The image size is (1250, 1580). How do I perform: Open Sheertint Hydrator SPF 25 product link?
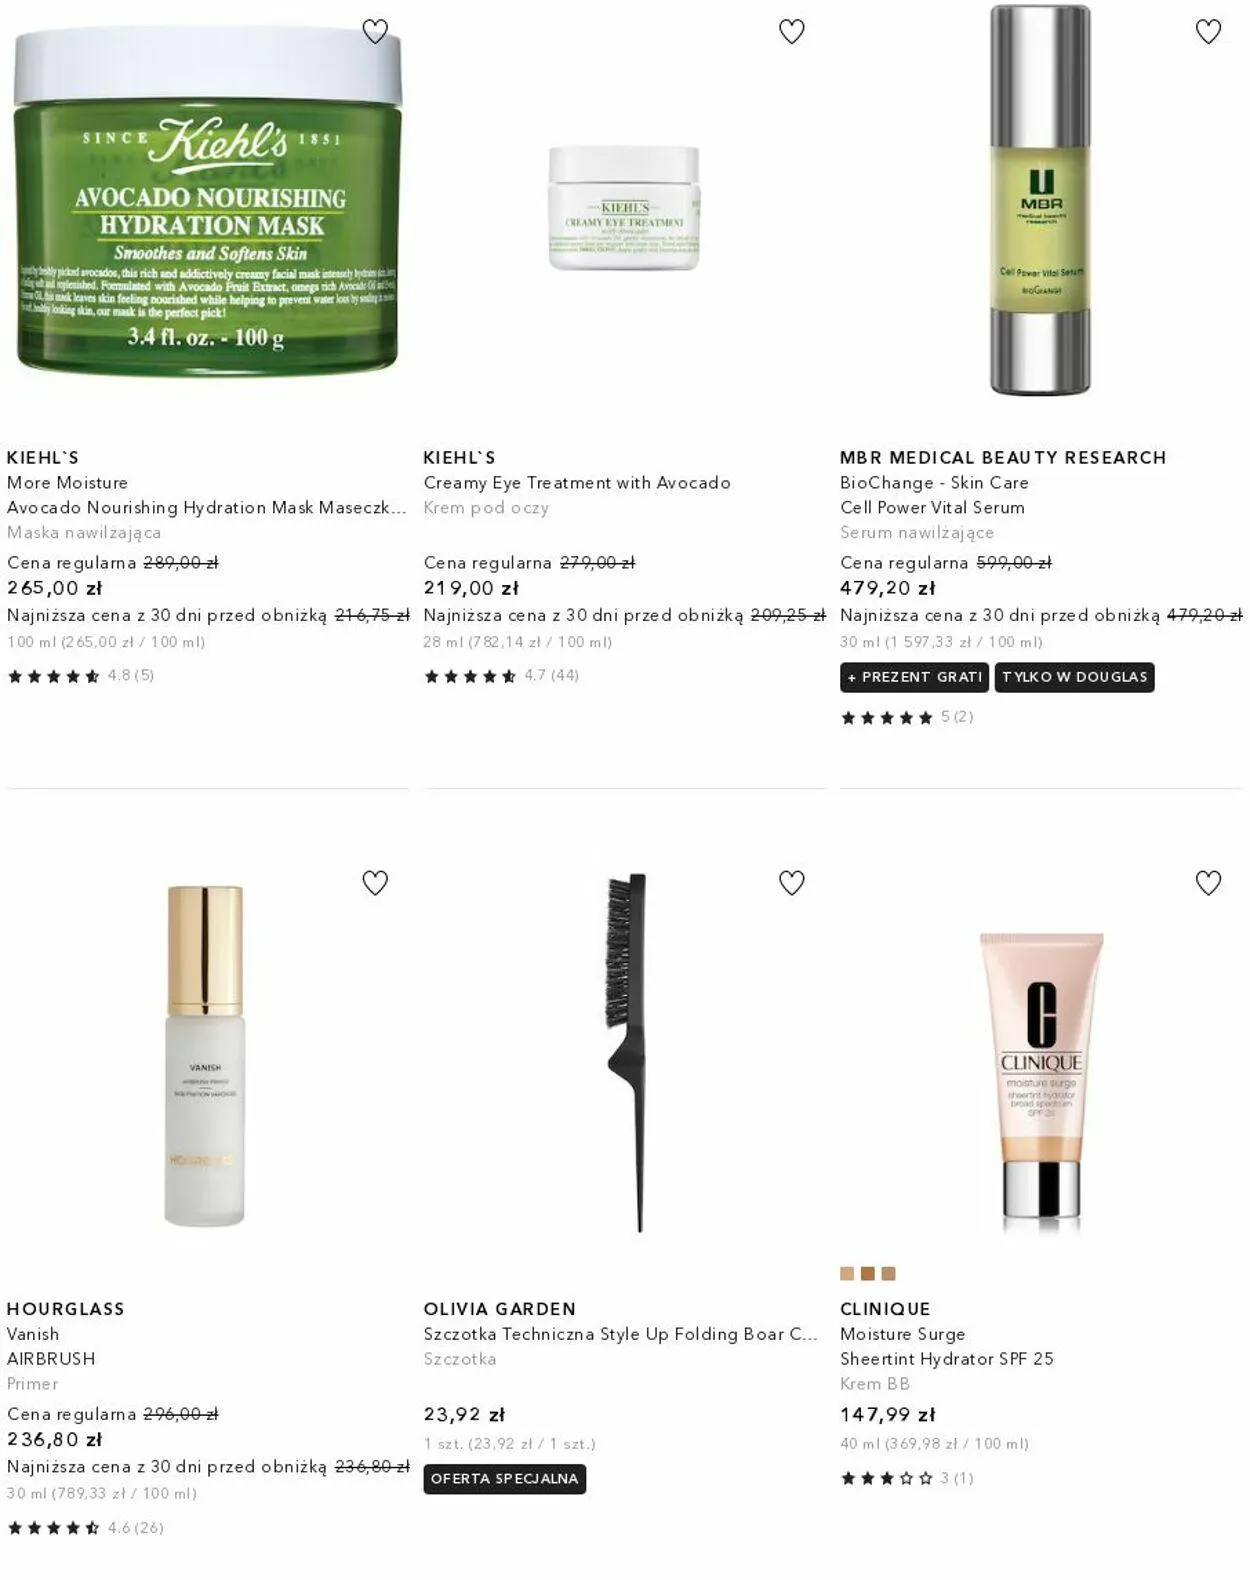tap(947, 1359)
